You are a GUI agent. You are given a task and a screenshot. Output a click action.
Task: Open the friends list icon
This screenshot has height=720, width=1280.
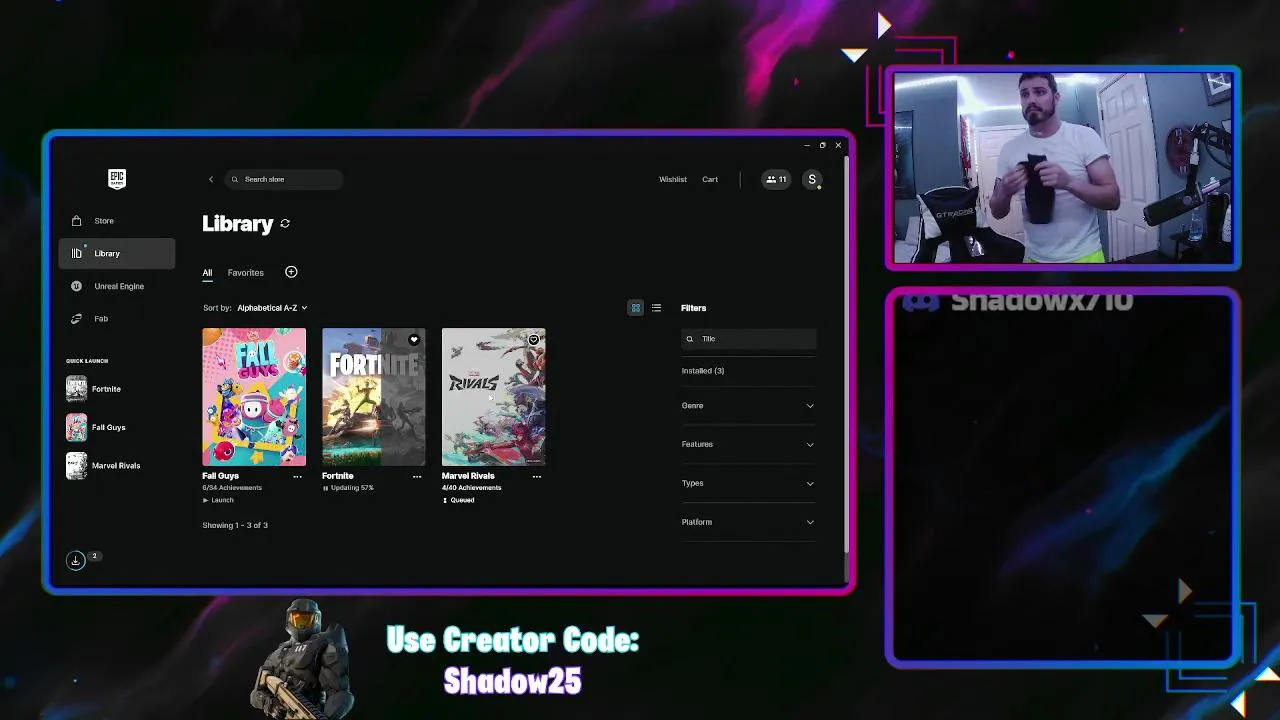[x=775, y=179]
